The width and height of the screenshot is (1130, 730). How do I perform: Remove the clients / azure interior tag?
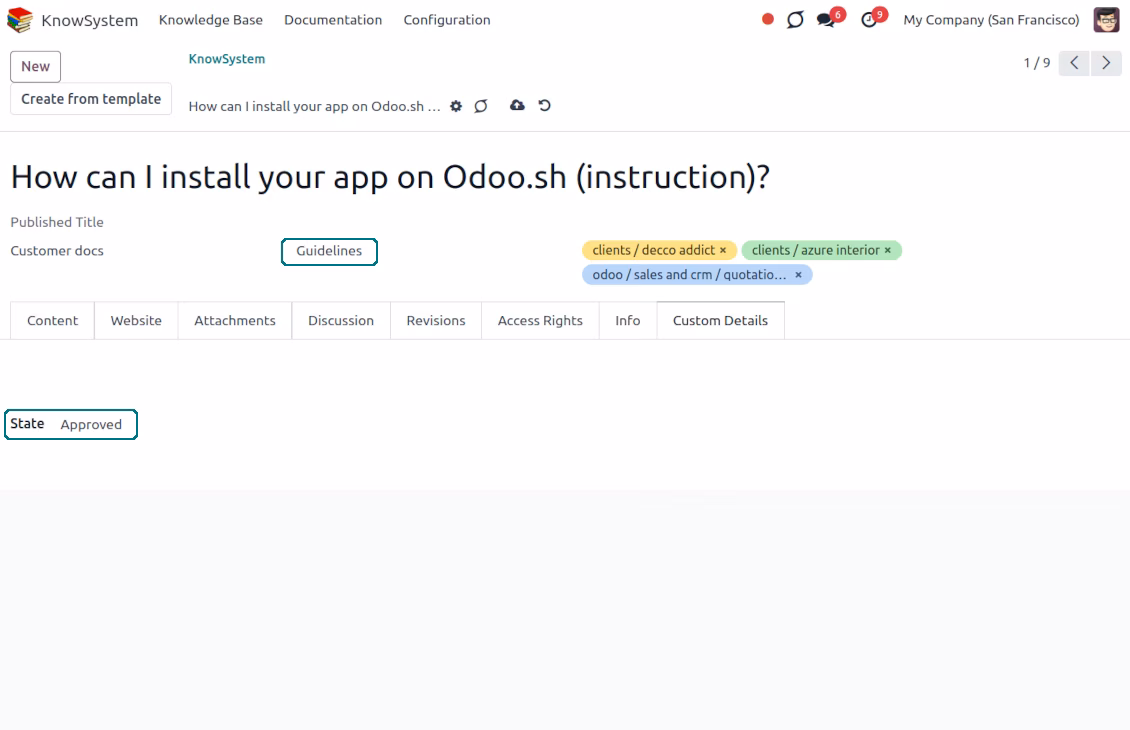[888, 250]
